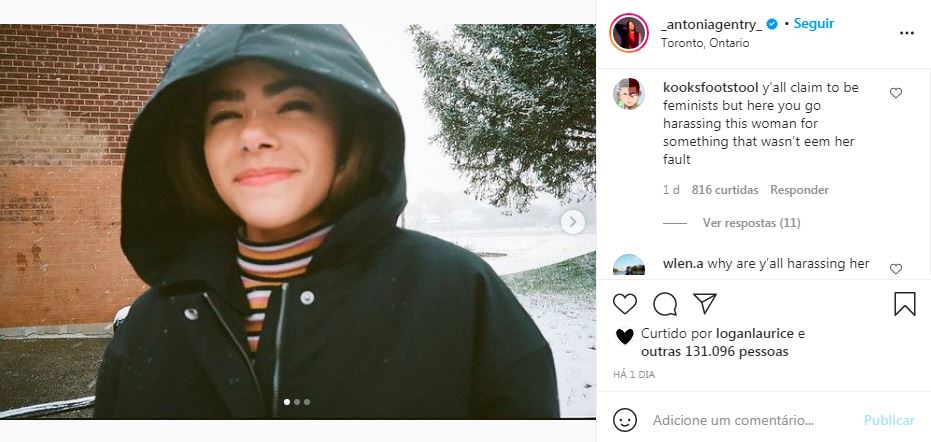Open _antoniagentry_ profile picture
The width and height of the screenshot is (931, 442).
(629, 33)
